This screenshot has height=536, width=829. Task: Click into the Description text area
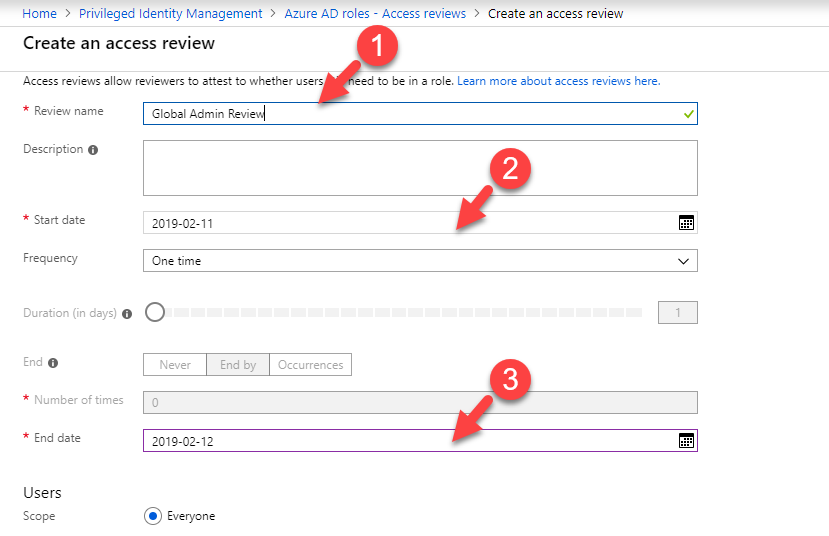point(420,168)
